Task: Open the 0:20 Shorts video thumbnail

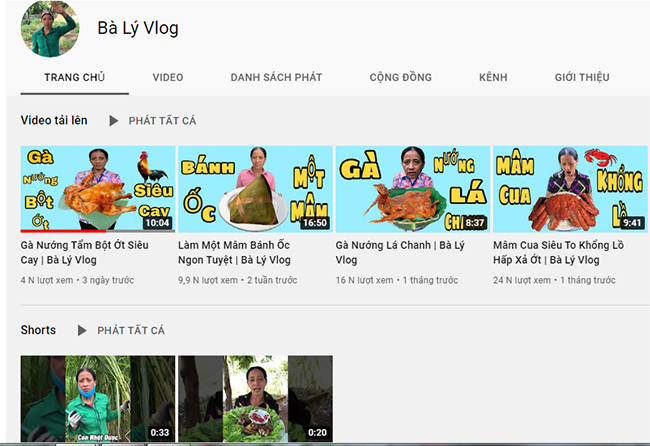Action: [255, 399]
